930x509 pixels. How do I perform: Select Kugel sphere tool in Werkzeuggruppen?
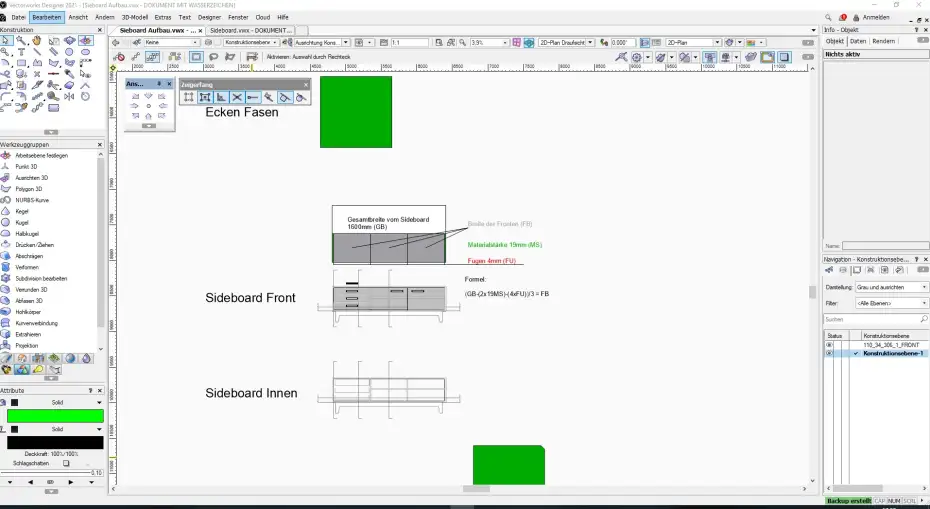(x=22, y=222)
